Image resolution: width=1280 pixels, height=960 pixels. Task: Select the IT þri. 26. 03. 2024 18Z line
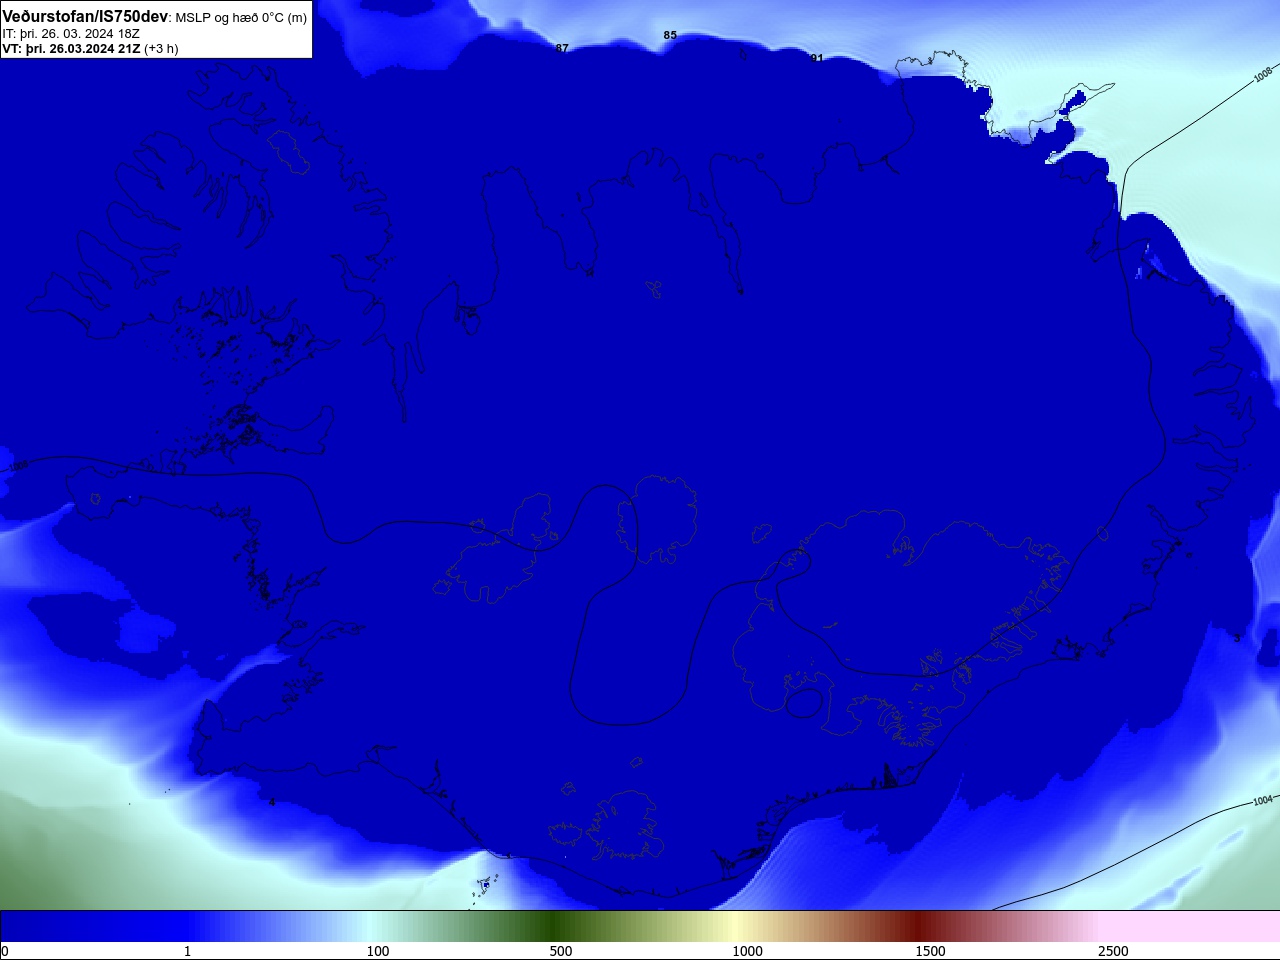[71, 33]
